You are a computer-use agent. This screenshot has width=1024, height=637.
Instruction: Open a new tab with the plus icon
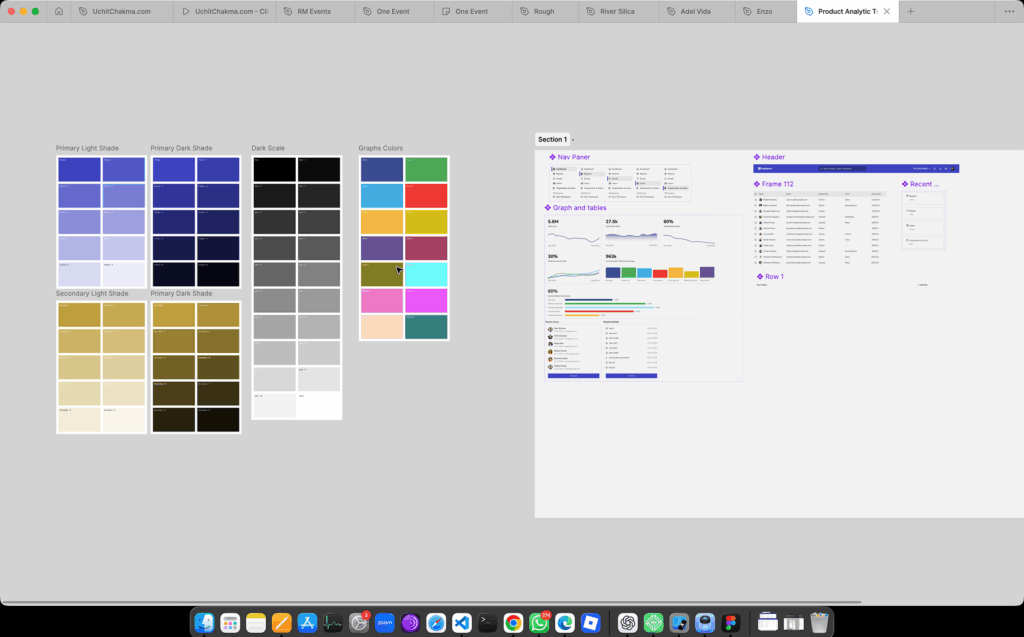910,11
